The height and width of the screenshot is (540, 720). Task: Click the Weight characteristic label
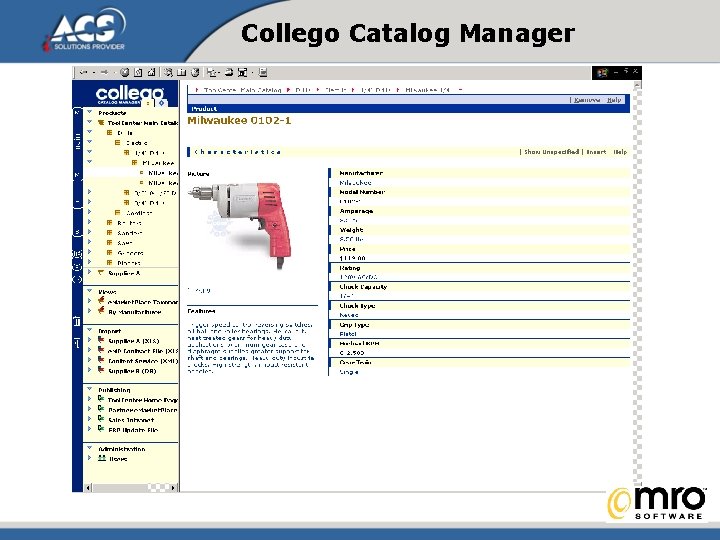[351, 230]
